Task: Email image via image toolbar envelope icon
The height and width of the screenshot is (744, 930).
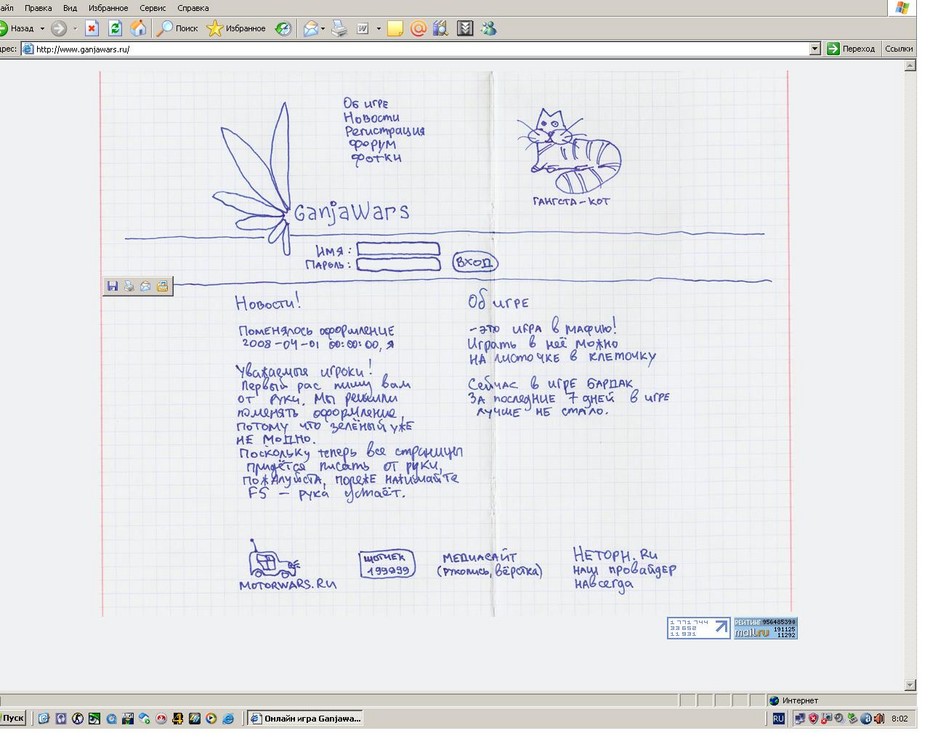Action: pos(145,287)
